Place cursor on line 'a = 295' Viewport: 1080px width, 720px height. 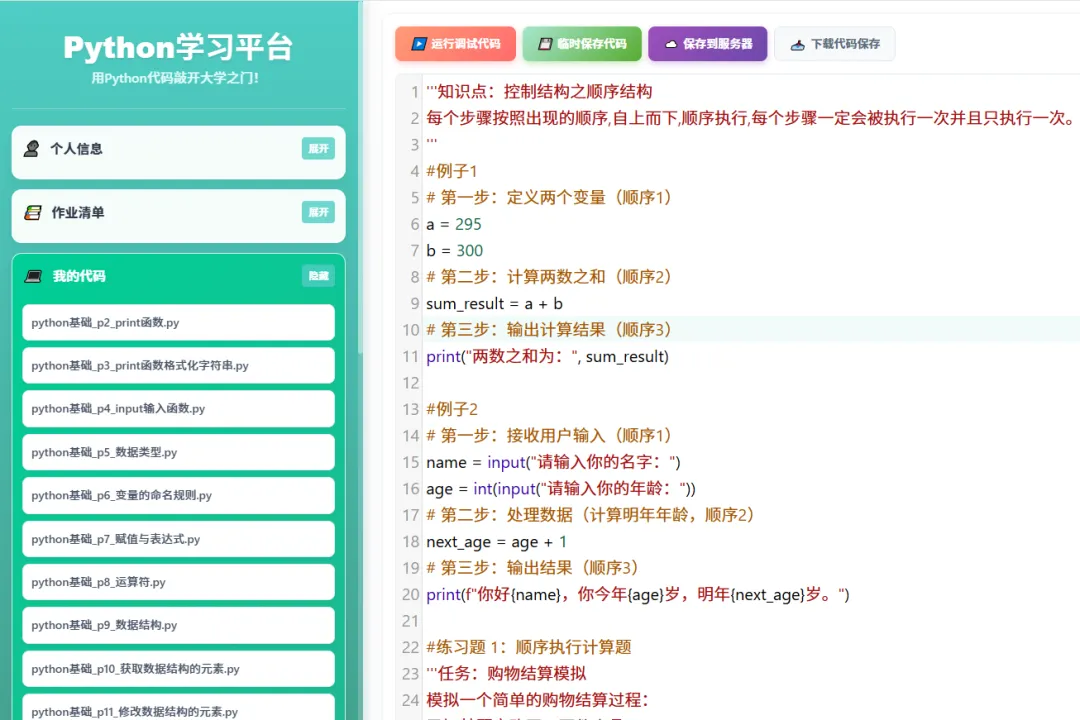453,224
